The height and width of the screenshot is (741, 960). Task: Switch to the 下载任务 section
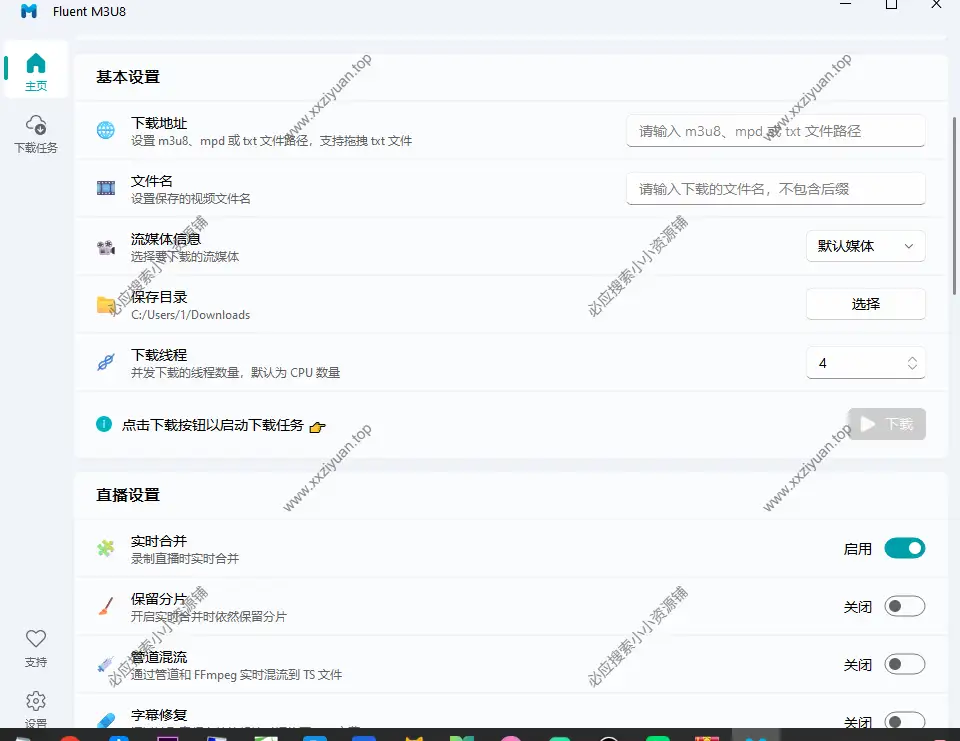point(36,133)
